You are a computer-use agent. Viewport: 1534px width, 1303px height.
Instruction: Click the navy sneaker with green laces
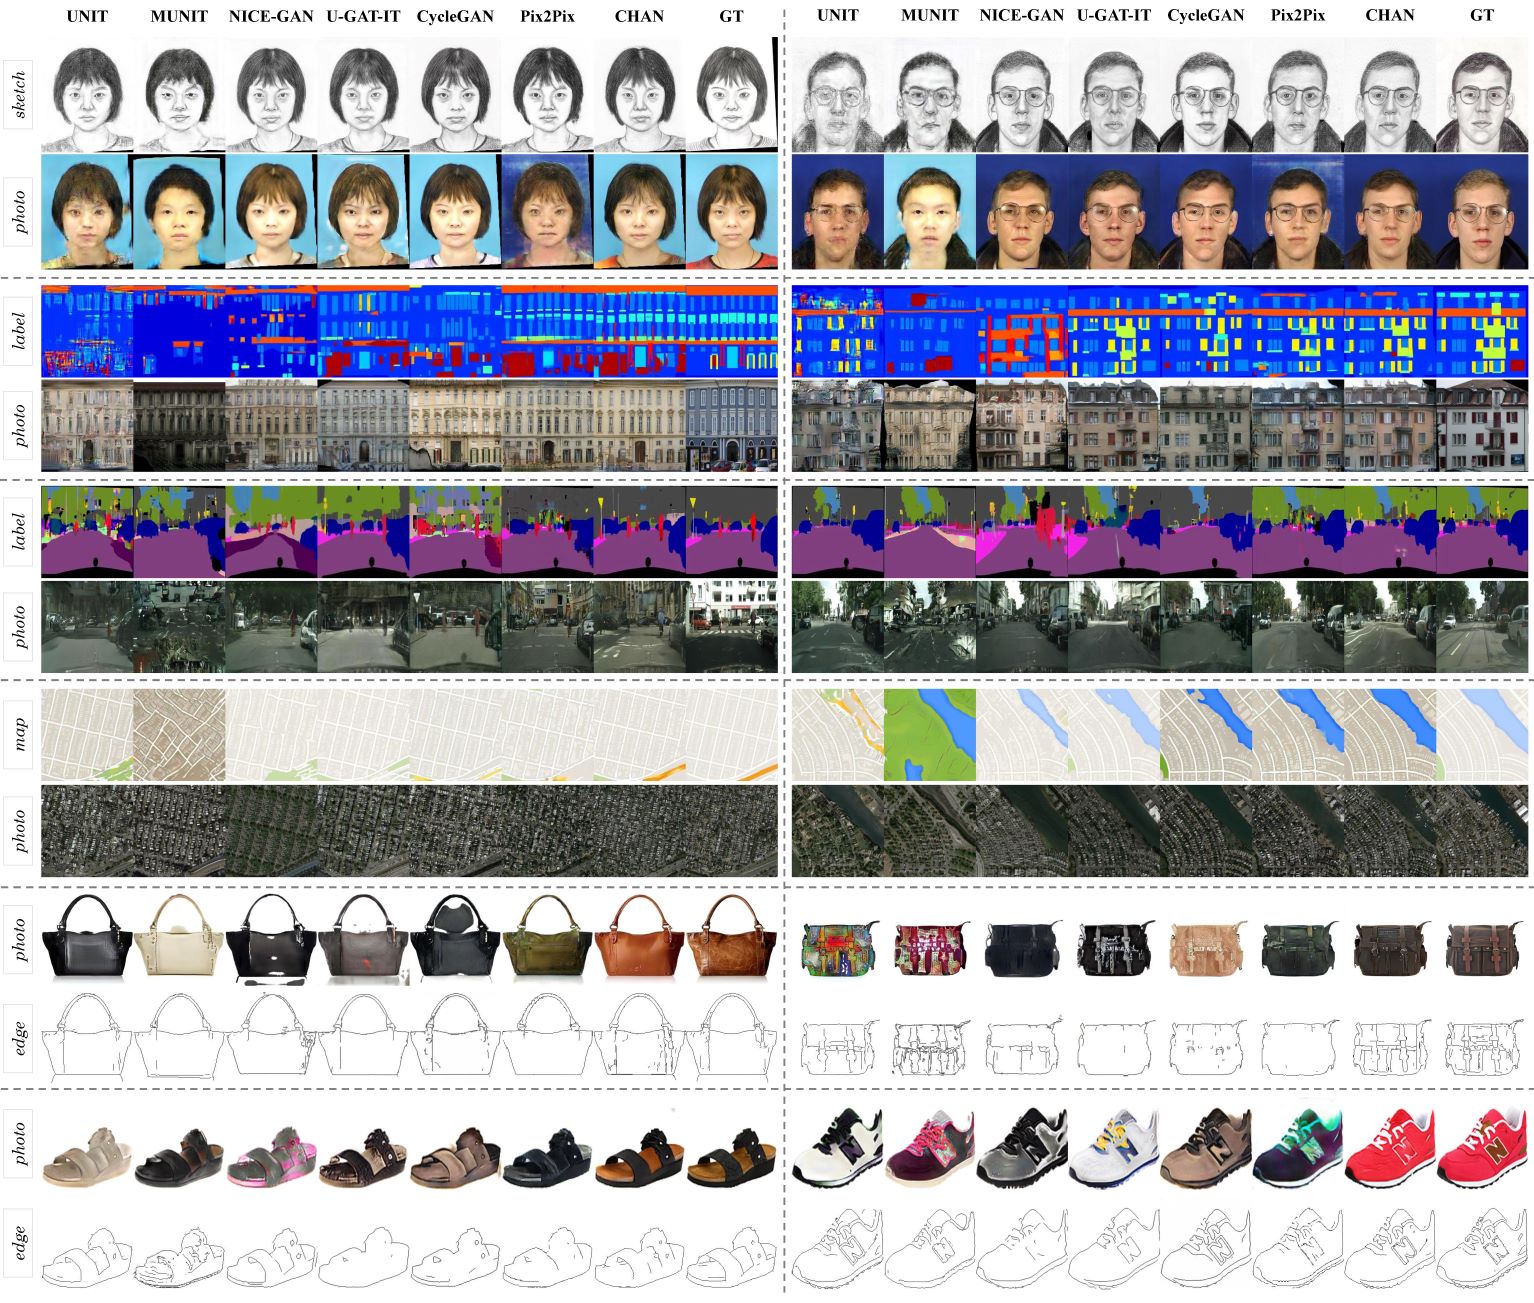click(1298, 1150)
